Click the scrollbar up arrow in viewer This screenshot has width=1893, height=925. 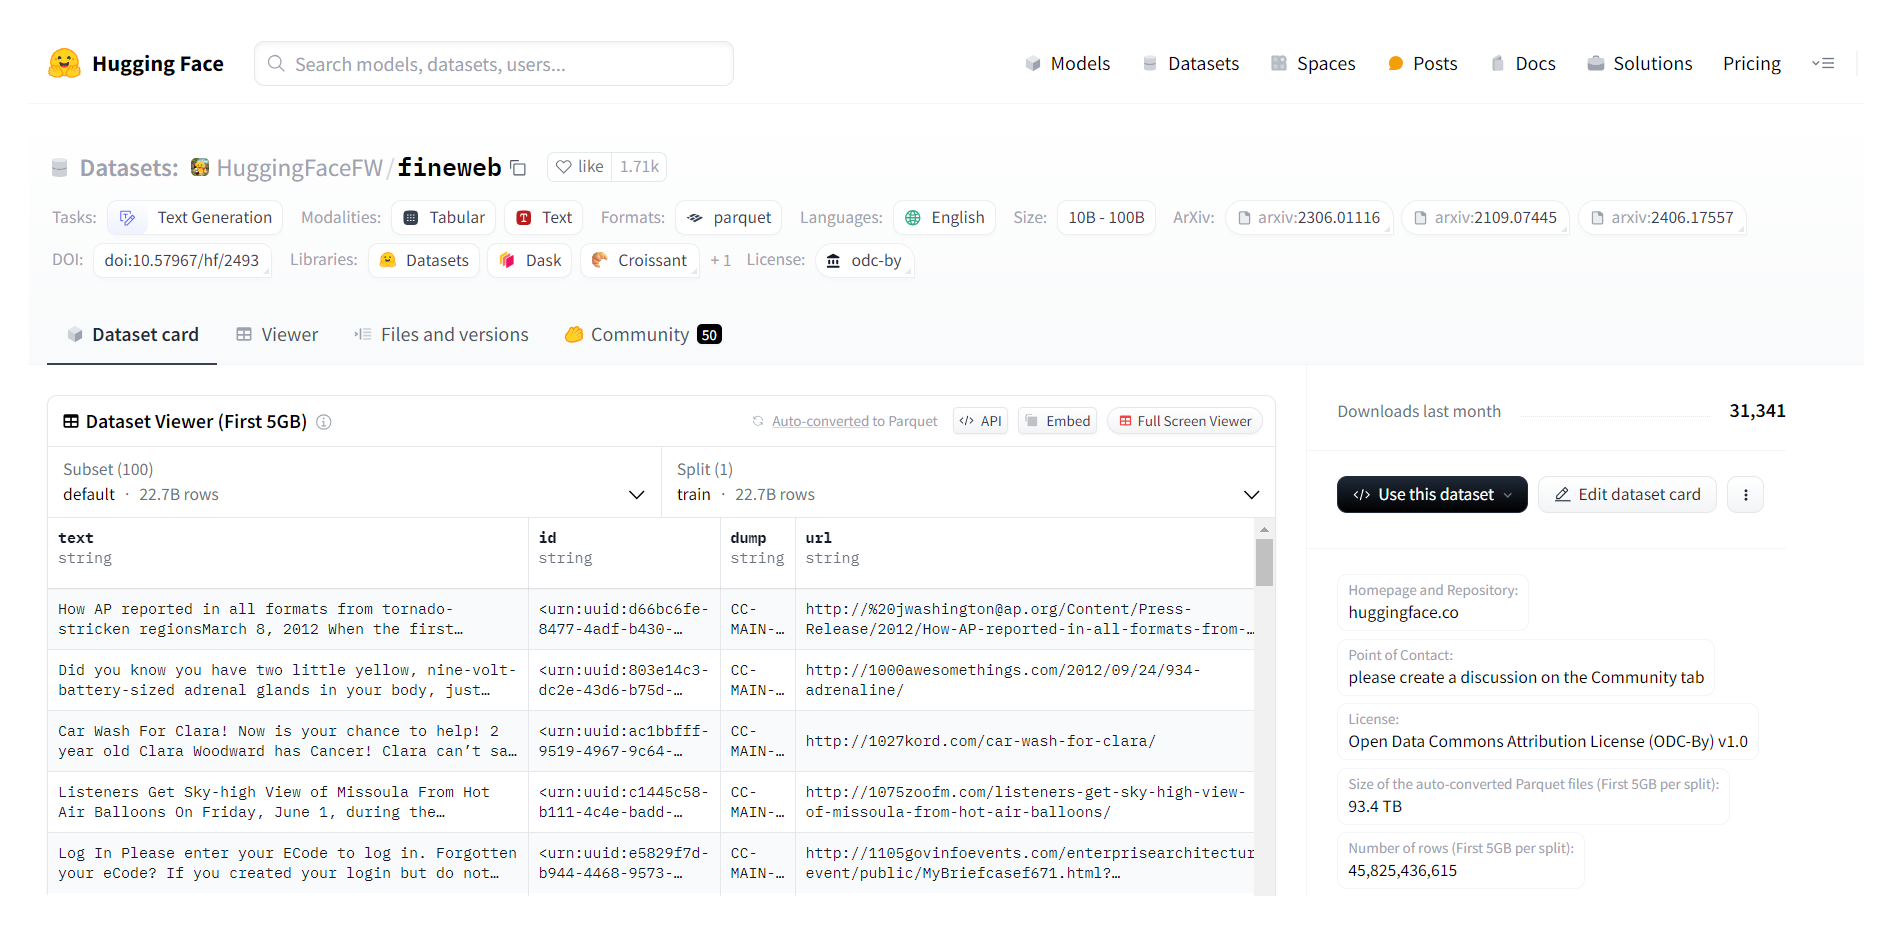1264,529
